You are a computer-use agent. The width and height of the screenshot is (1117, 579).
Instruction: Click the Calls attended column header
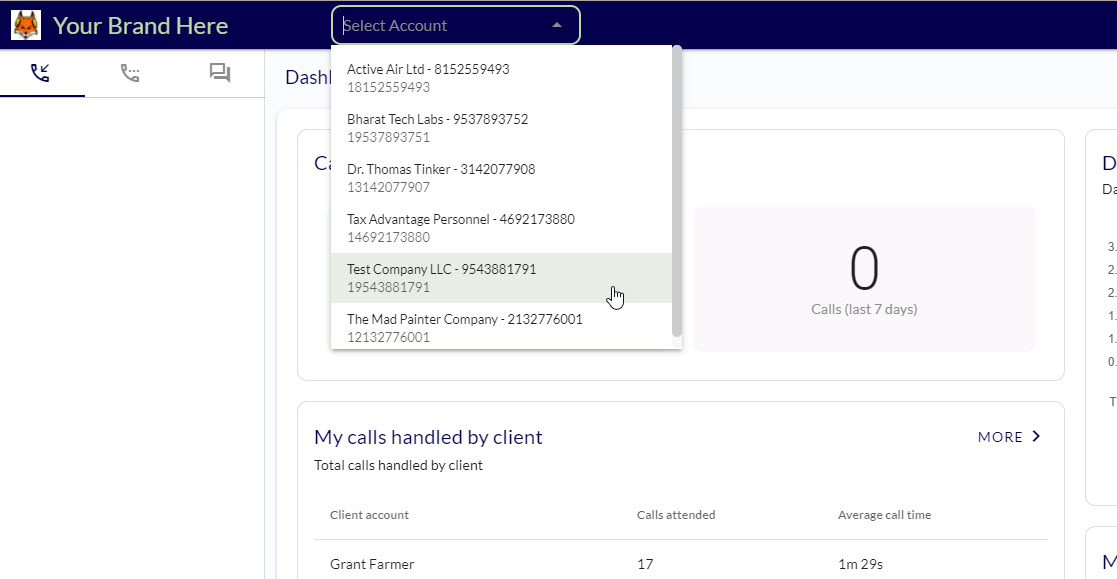[x=676, y=515]
